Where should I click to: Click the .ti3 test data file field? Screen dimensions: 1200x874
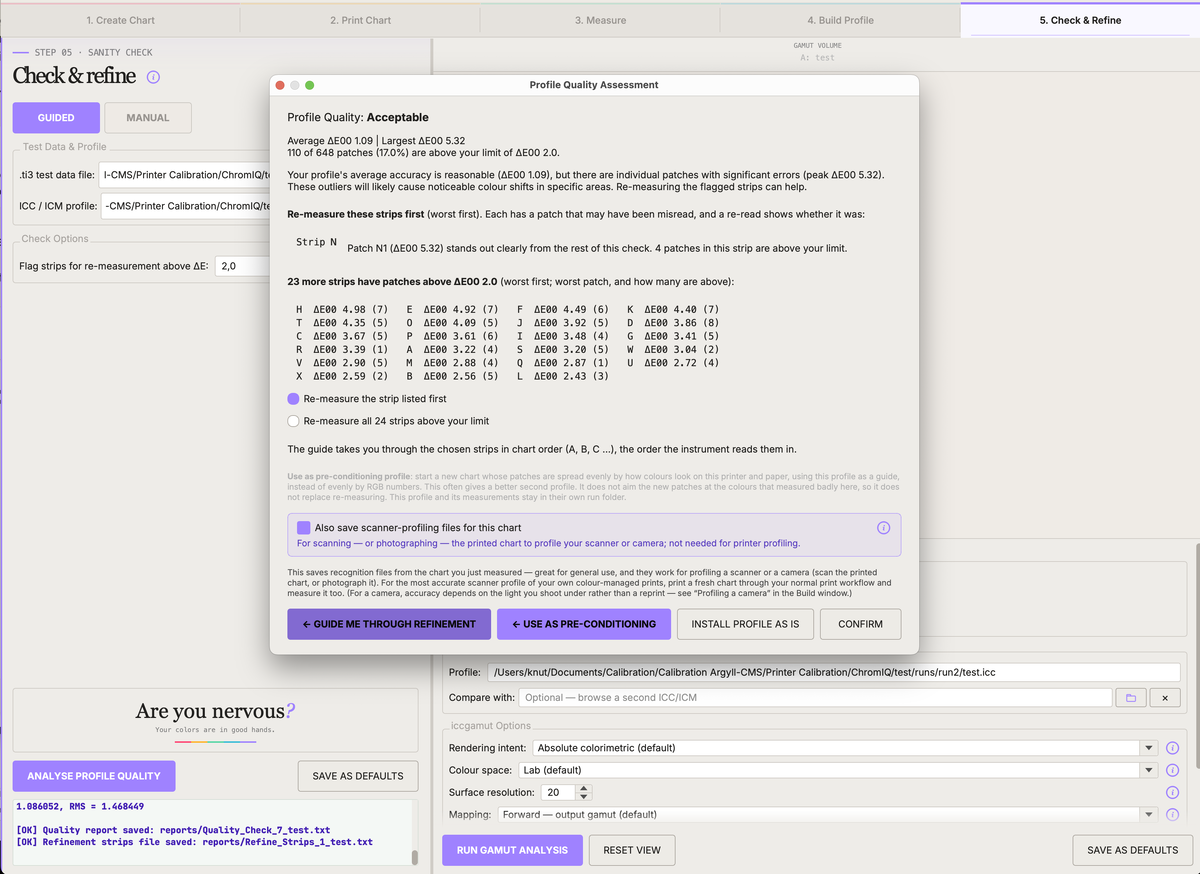coord(186,175)
